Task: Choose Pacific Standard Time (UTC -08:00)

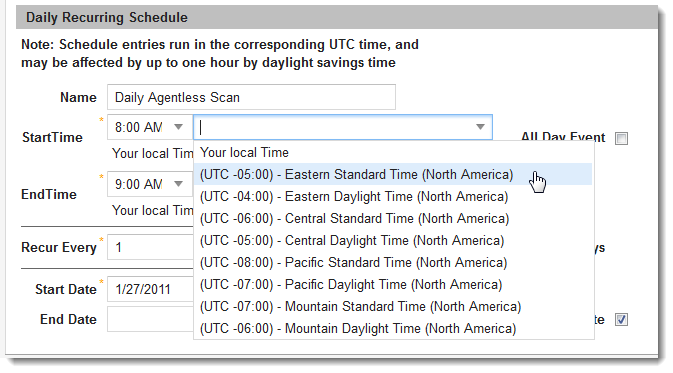Action: (x=393, y=262)
